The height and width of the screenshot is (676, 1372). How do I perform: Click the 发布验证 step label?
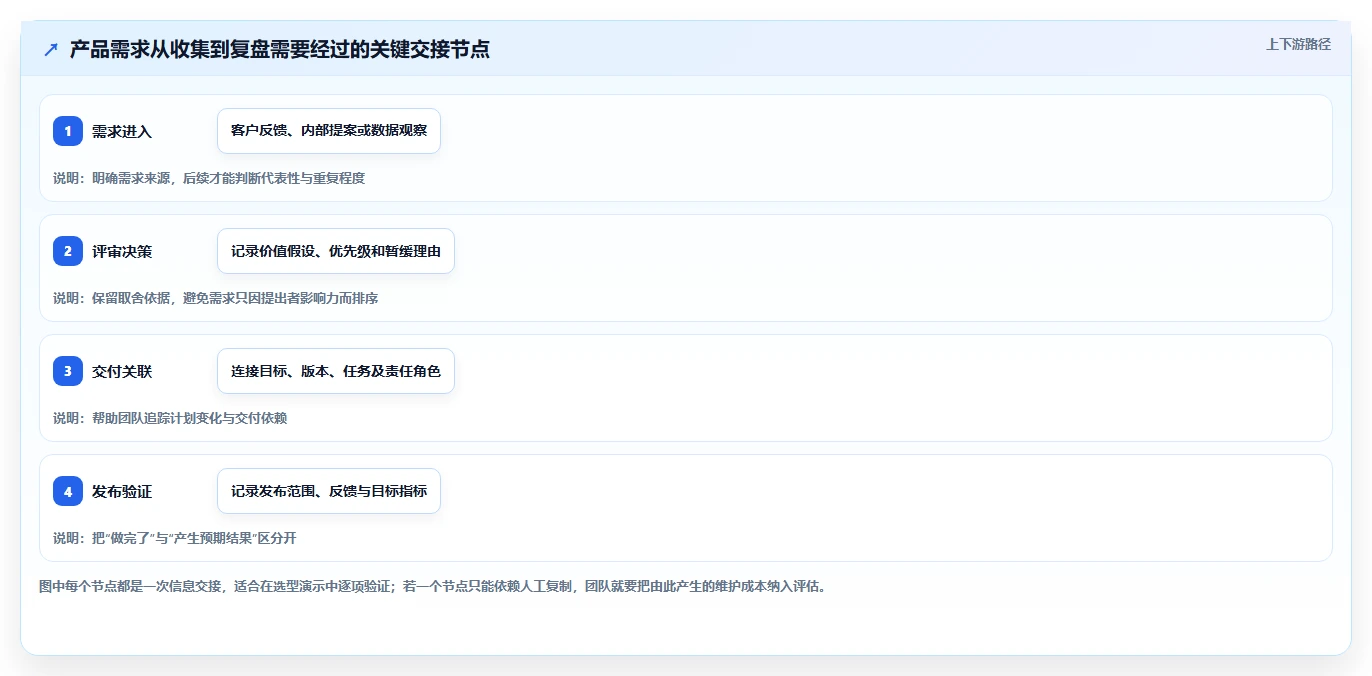click(122, 492)
